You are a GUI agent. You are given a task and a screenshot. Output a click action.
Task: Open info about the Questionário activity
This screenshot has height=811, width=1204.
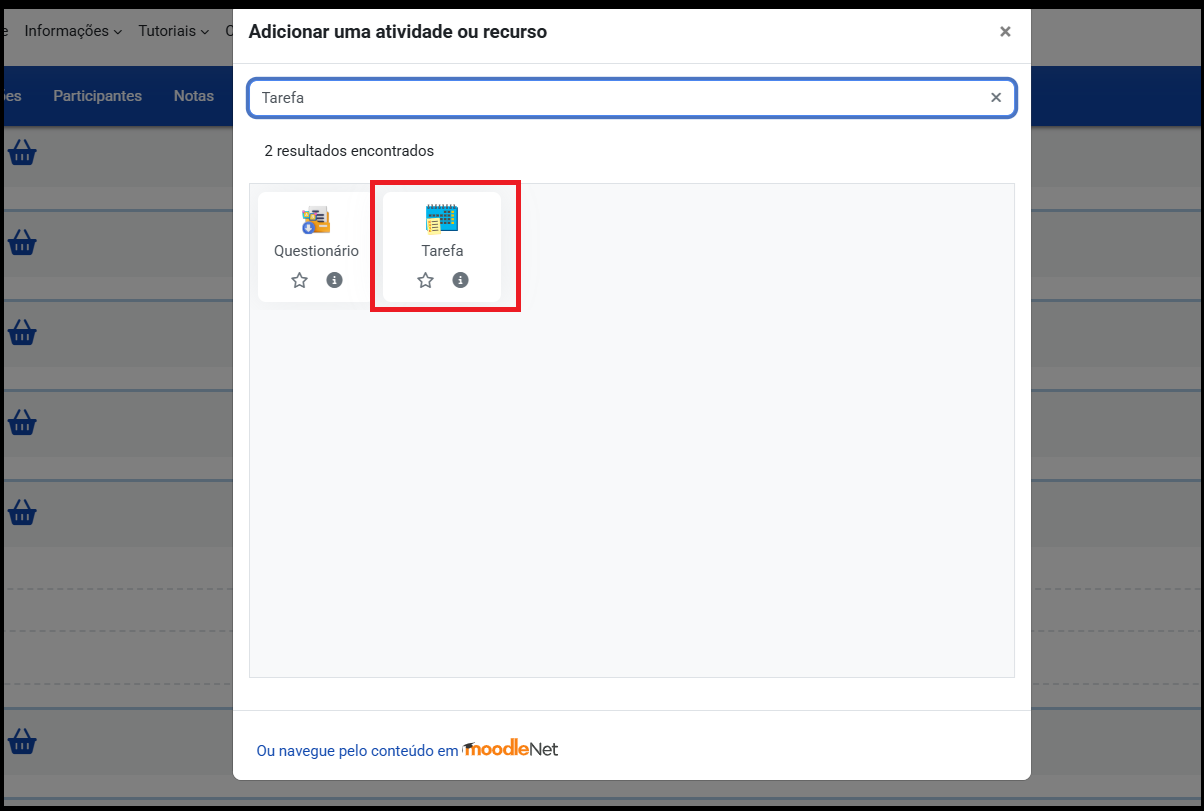(x=334, y=280)
